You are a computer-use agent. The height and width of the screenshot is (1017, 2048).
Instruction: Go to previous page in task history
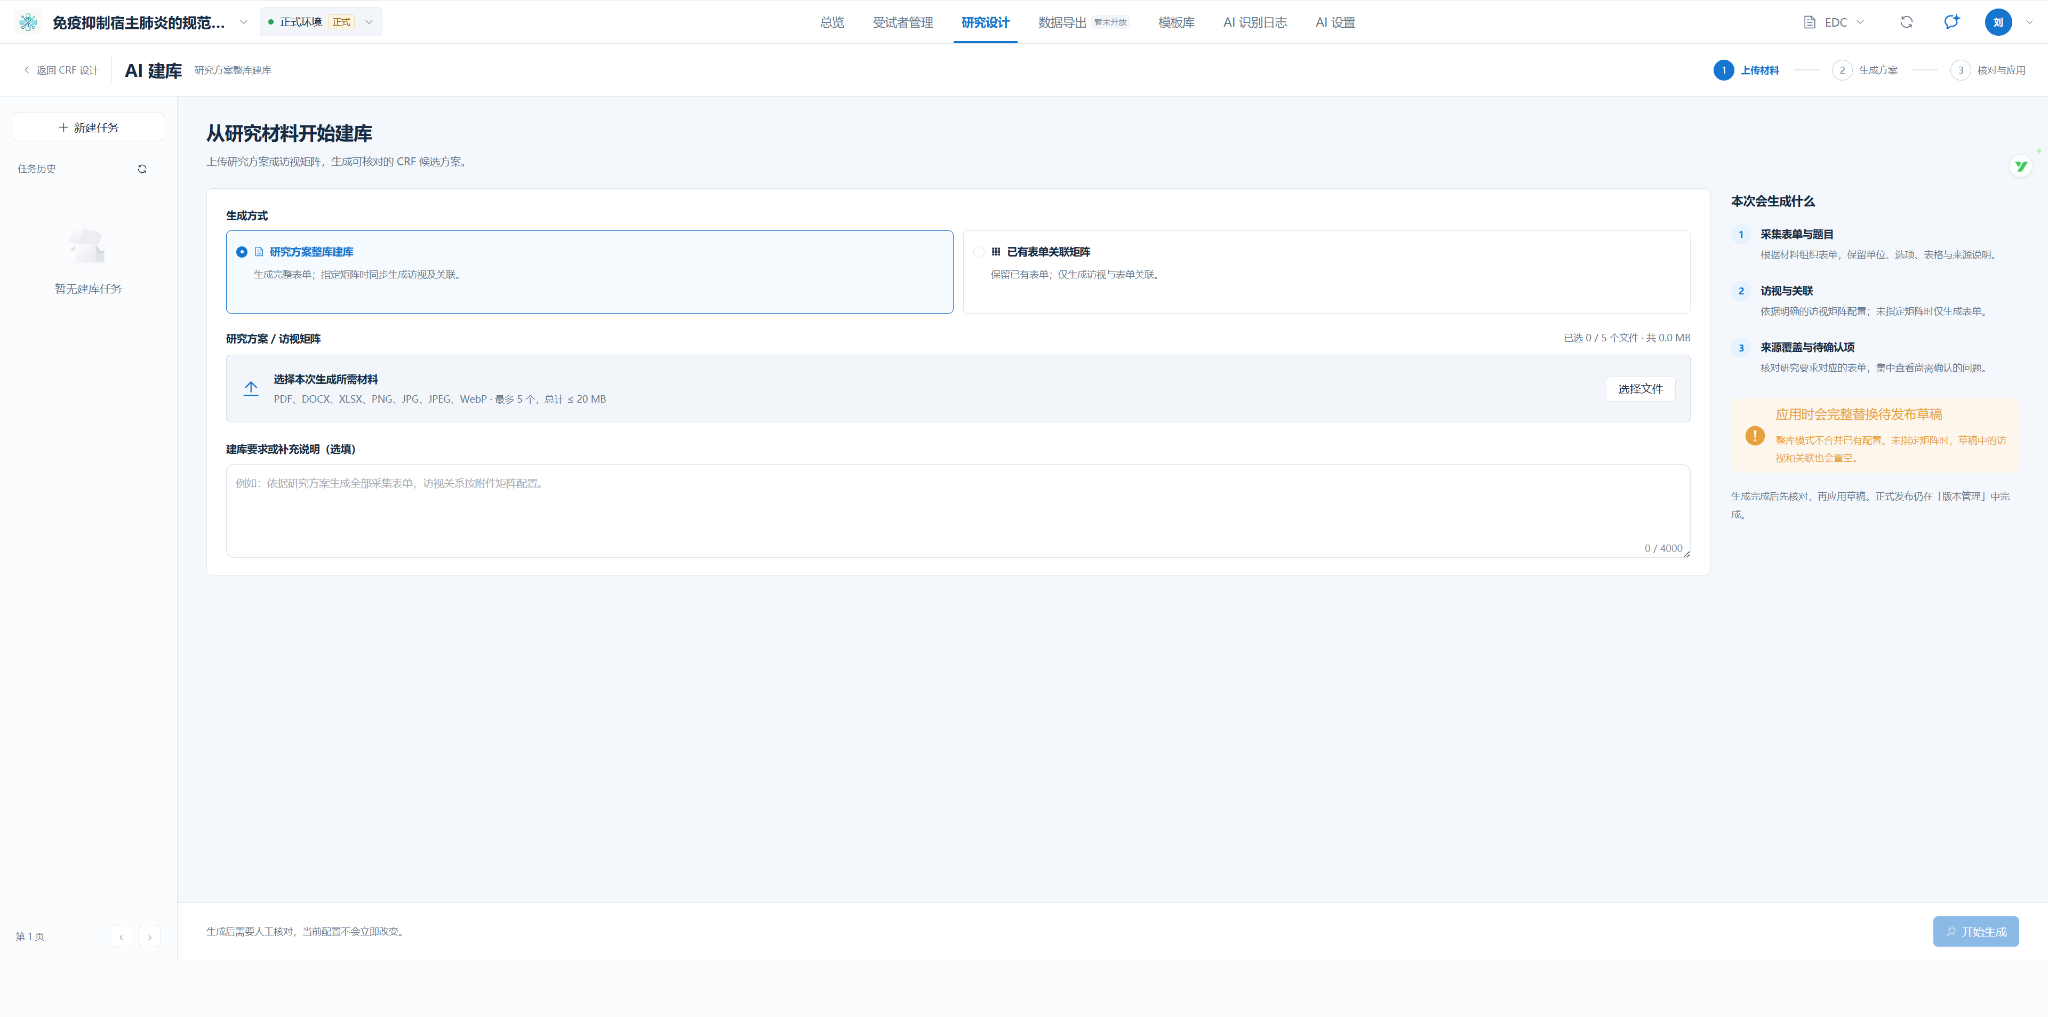click(x=121, y=937)
